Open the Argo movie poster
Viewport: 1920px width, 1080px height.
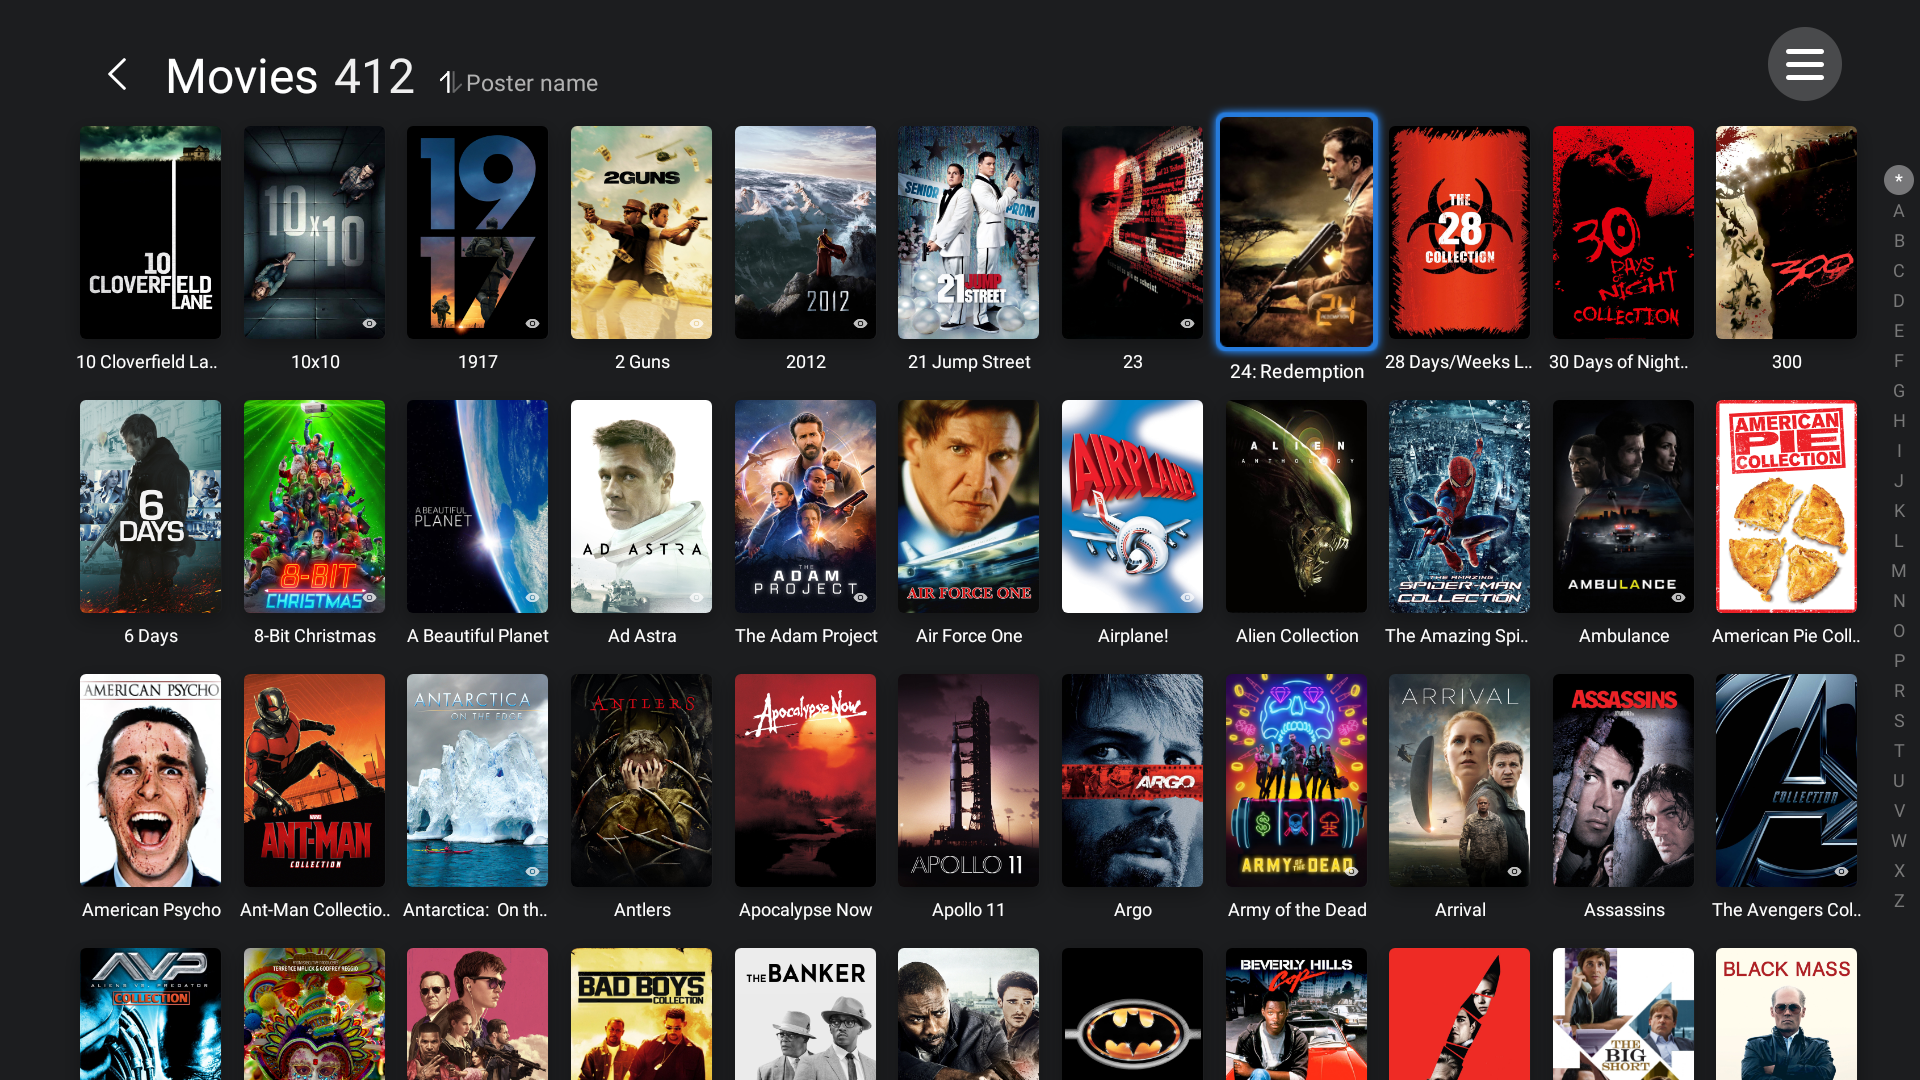click(1132, 780)
